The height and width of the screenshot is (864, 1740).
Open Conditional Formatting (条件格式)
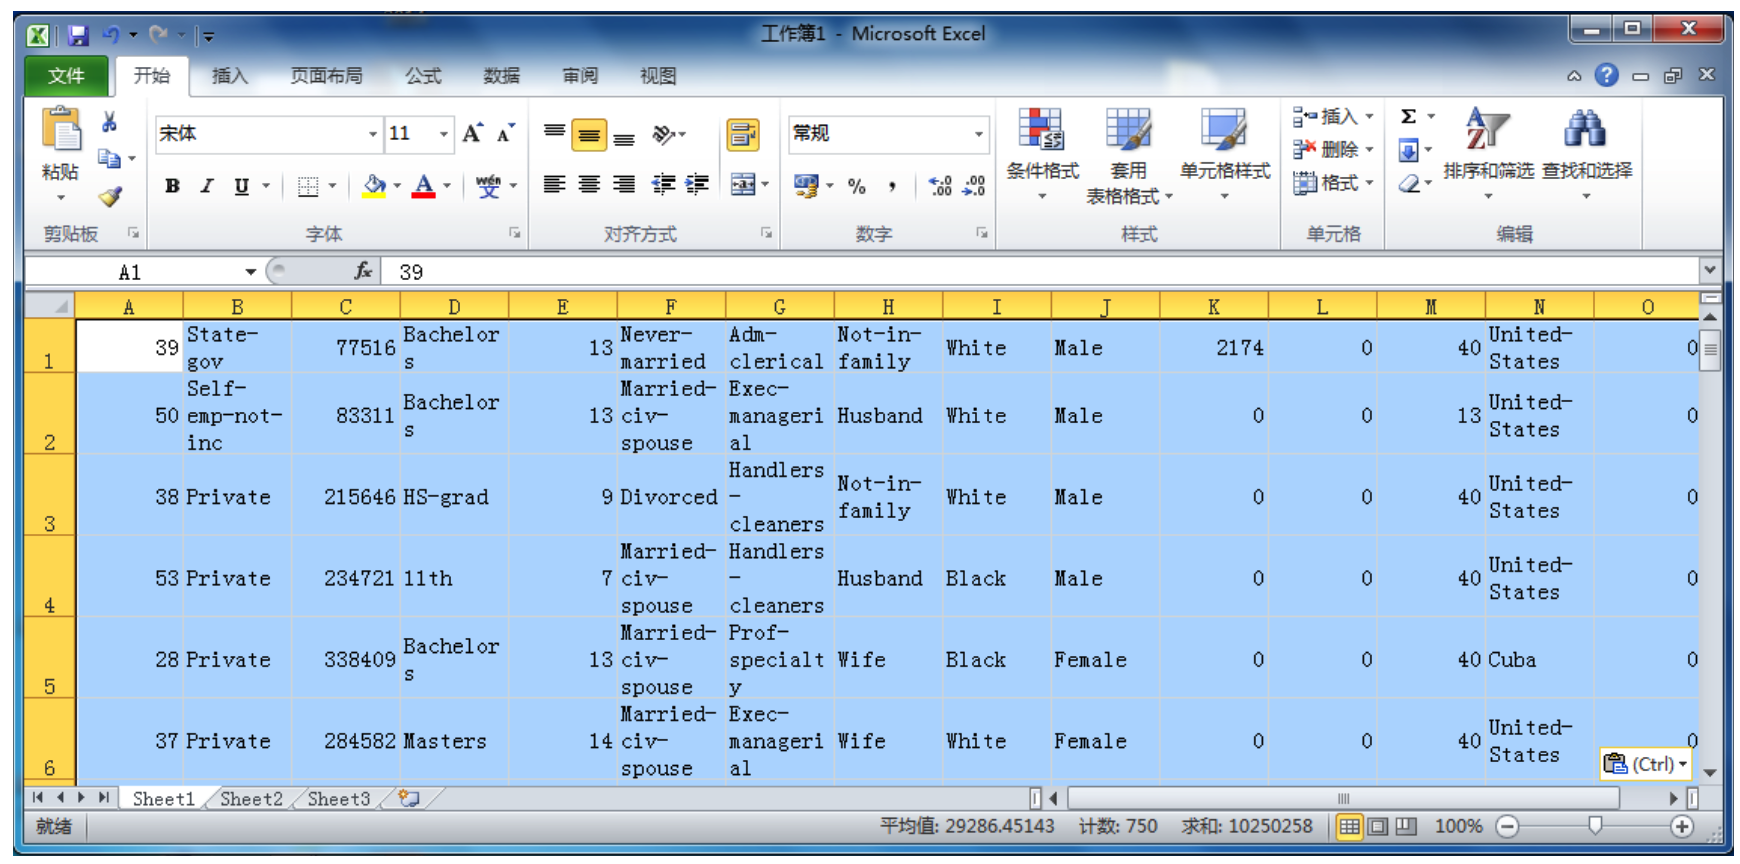(1042, 155)
